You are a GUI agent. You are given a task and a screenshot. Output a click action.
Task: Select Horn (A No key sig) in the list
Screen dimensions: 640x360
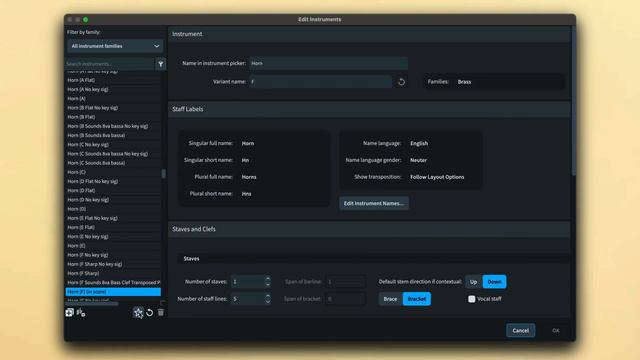pyautogui.click(x=113, y=89)
